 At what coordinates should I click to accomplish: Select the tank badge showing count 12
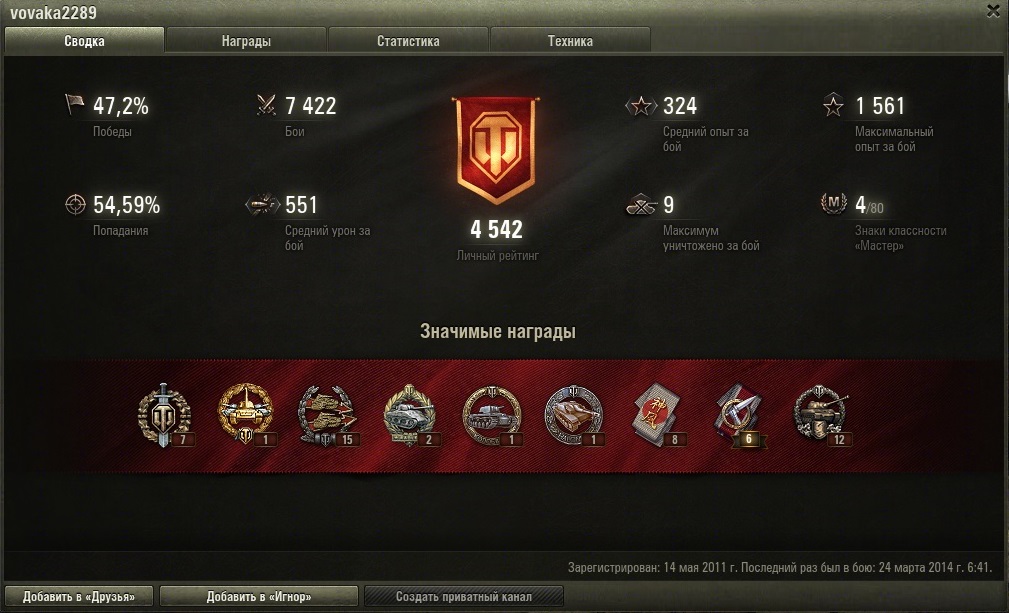[822, 416]
